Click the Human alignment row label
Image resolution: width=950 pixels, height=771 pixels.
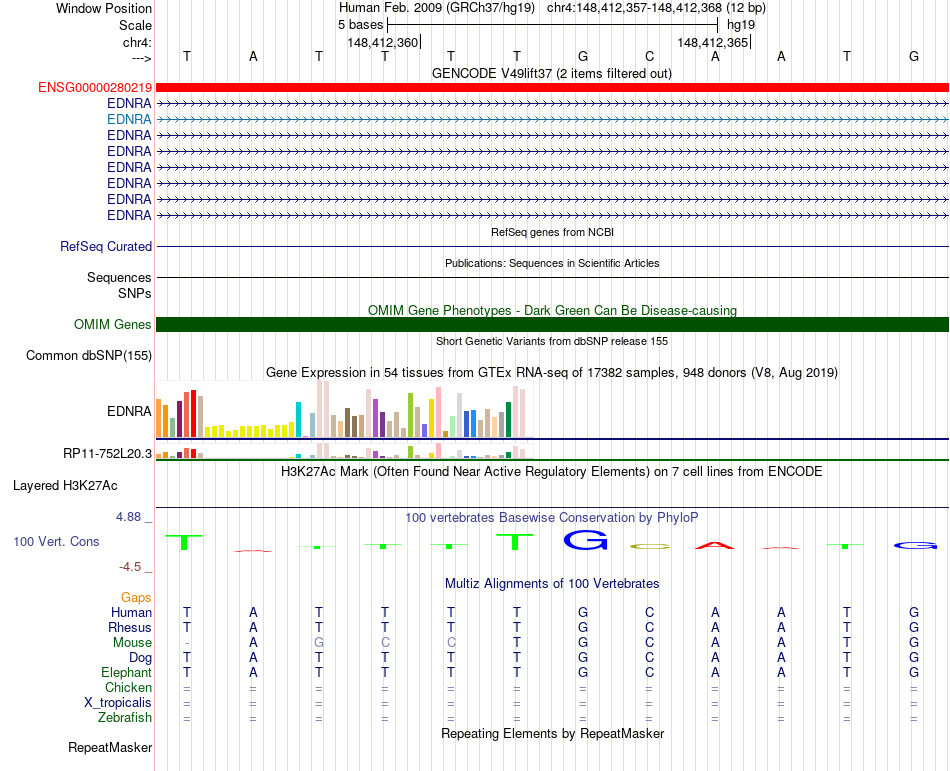(131, 613)
